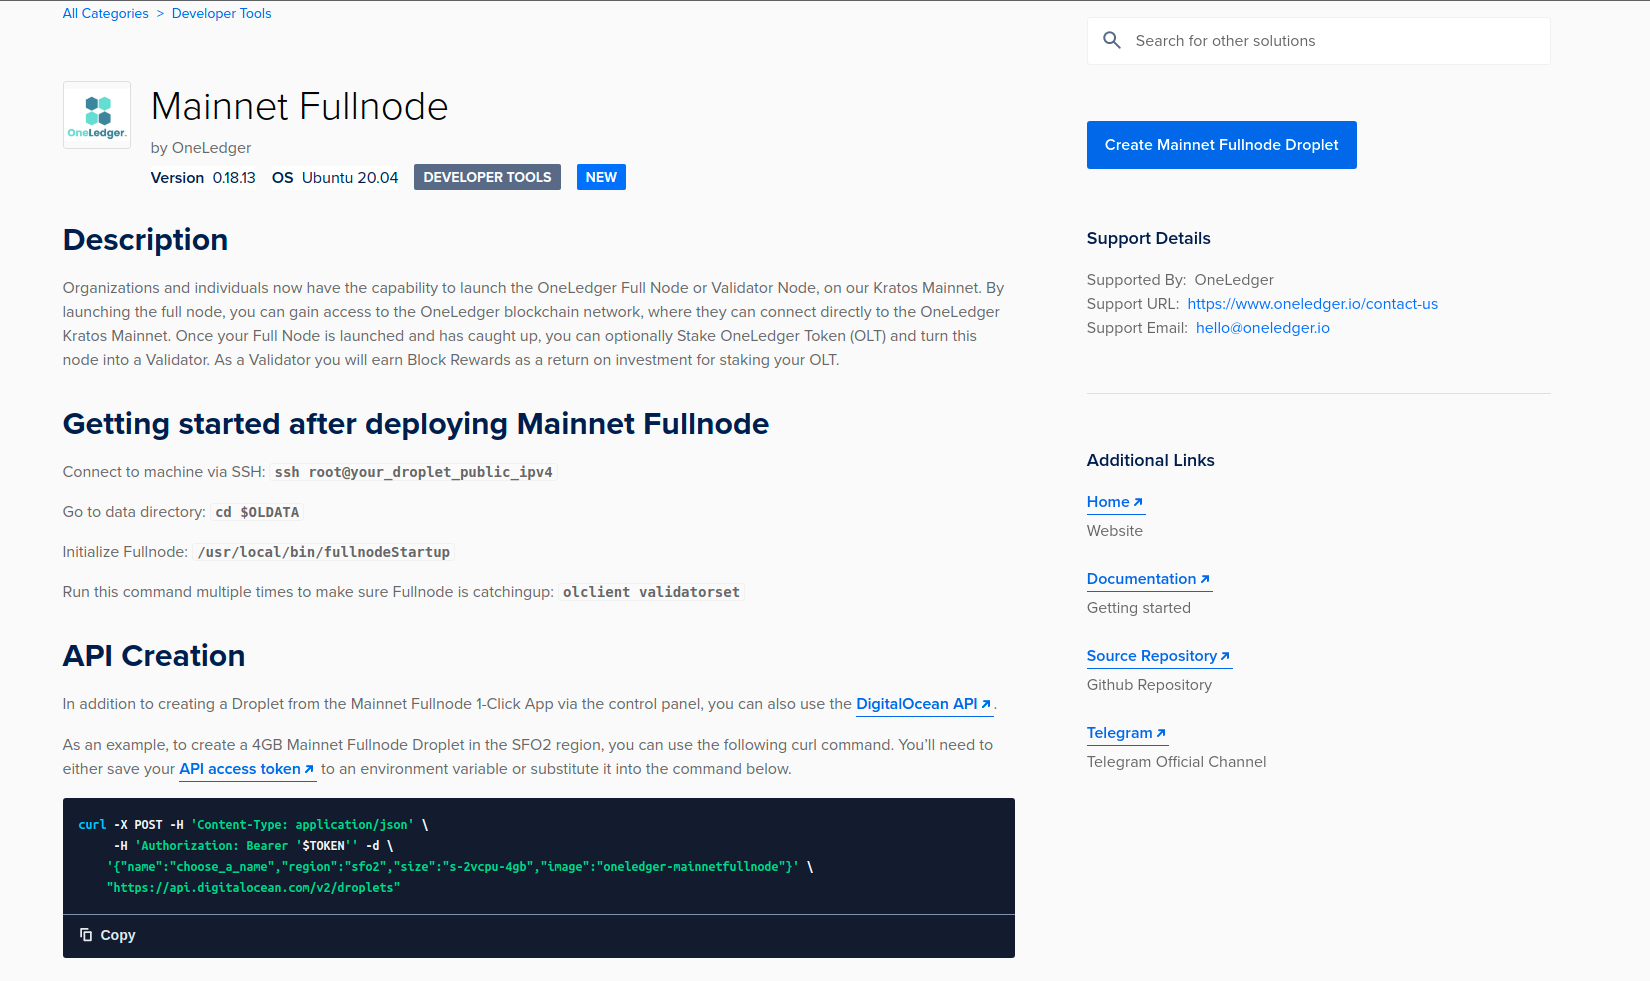
Task: Click the hello@oneledger.io email link
Action: pyautogui.click(x=1262, y=328)
